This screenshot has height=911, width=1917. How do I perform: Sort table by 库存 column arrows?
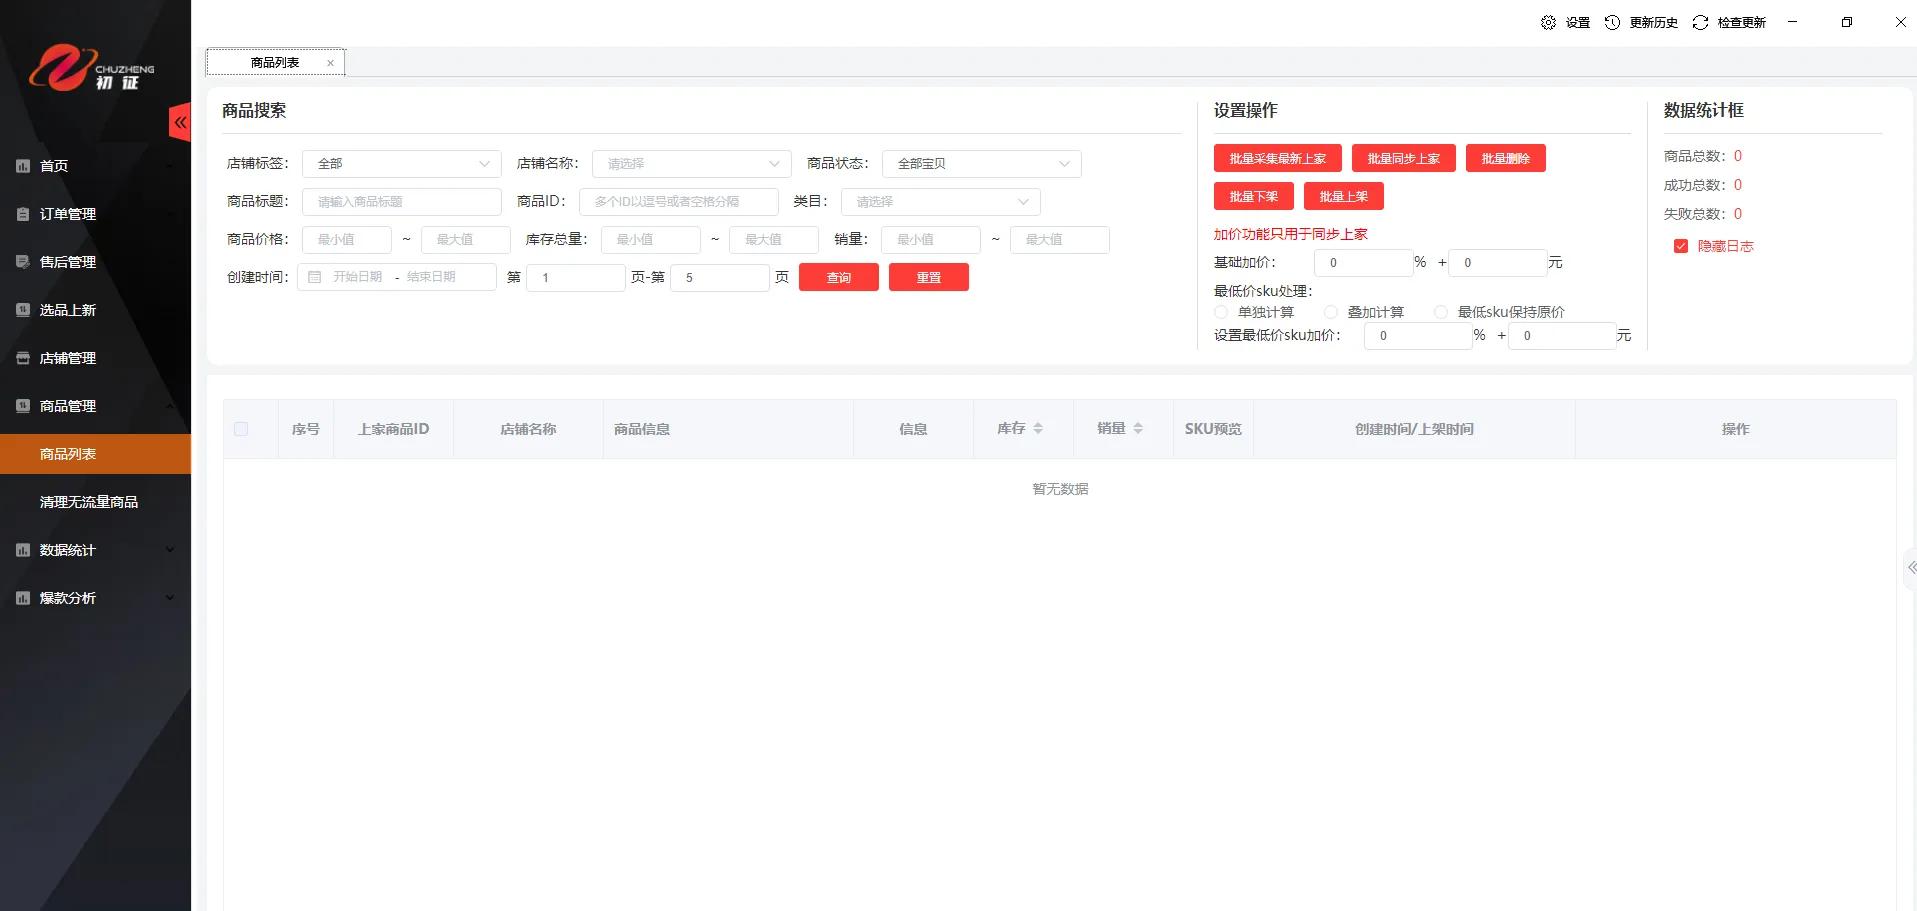click(1038, 428)
